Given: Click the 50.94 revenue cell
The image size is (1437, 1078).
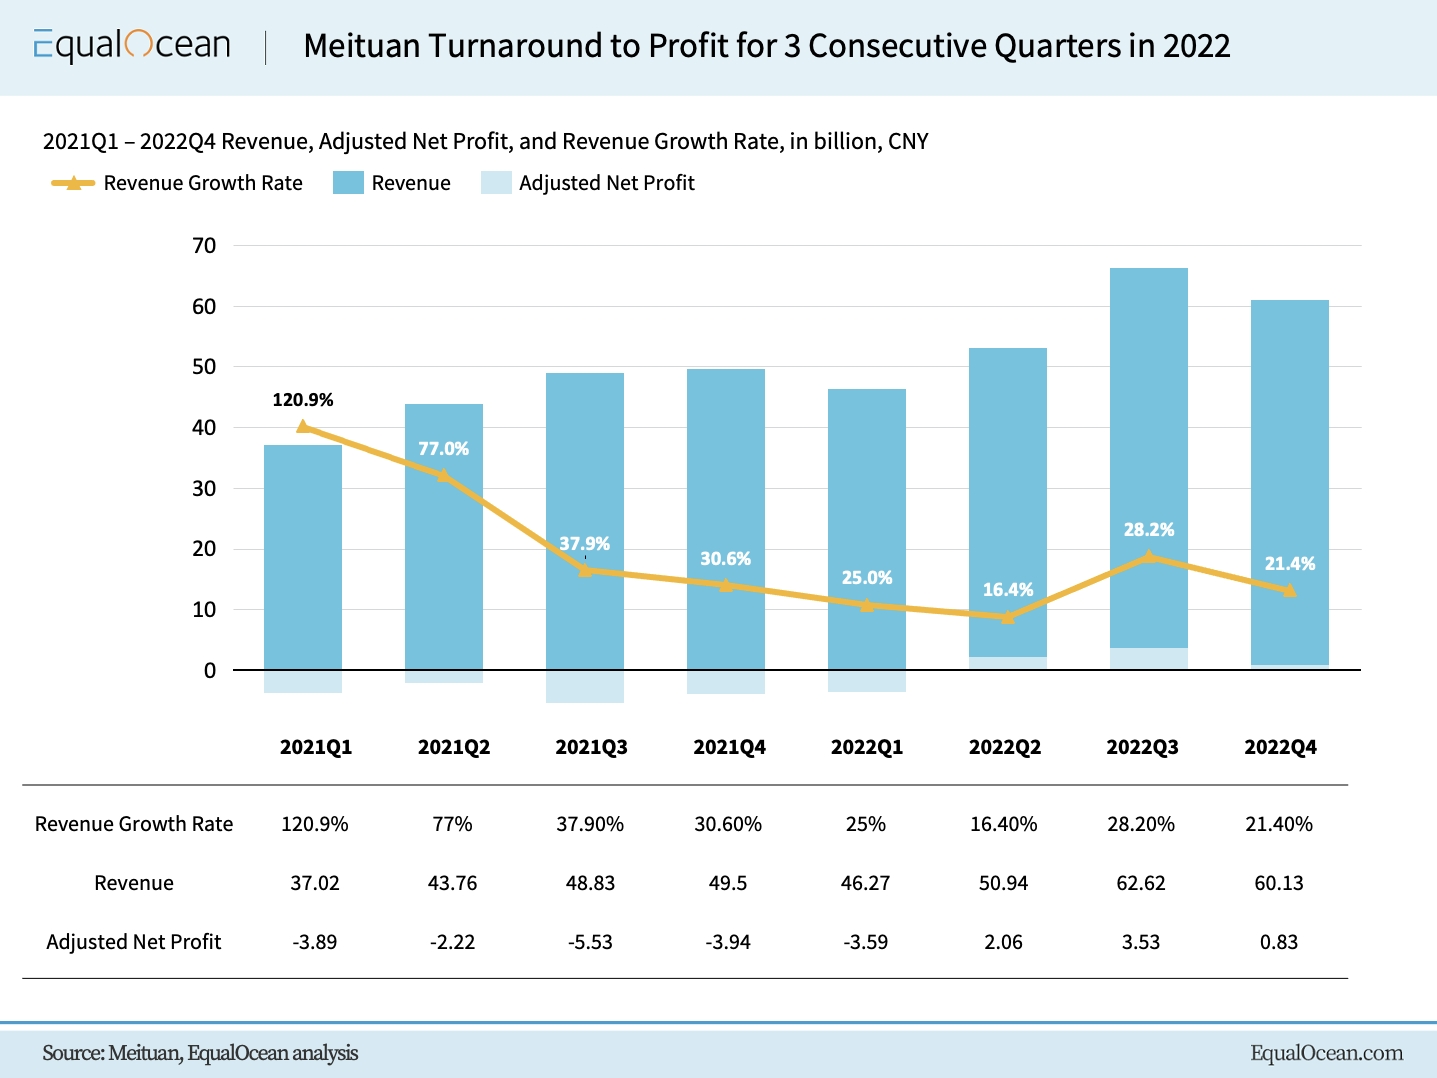Looking at the screenshot, I should click(x=1004, y=883).
